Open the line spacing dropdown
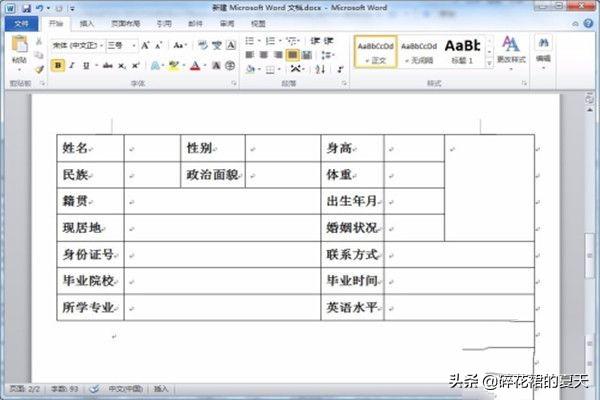600x400 pixels. [327, 55]
